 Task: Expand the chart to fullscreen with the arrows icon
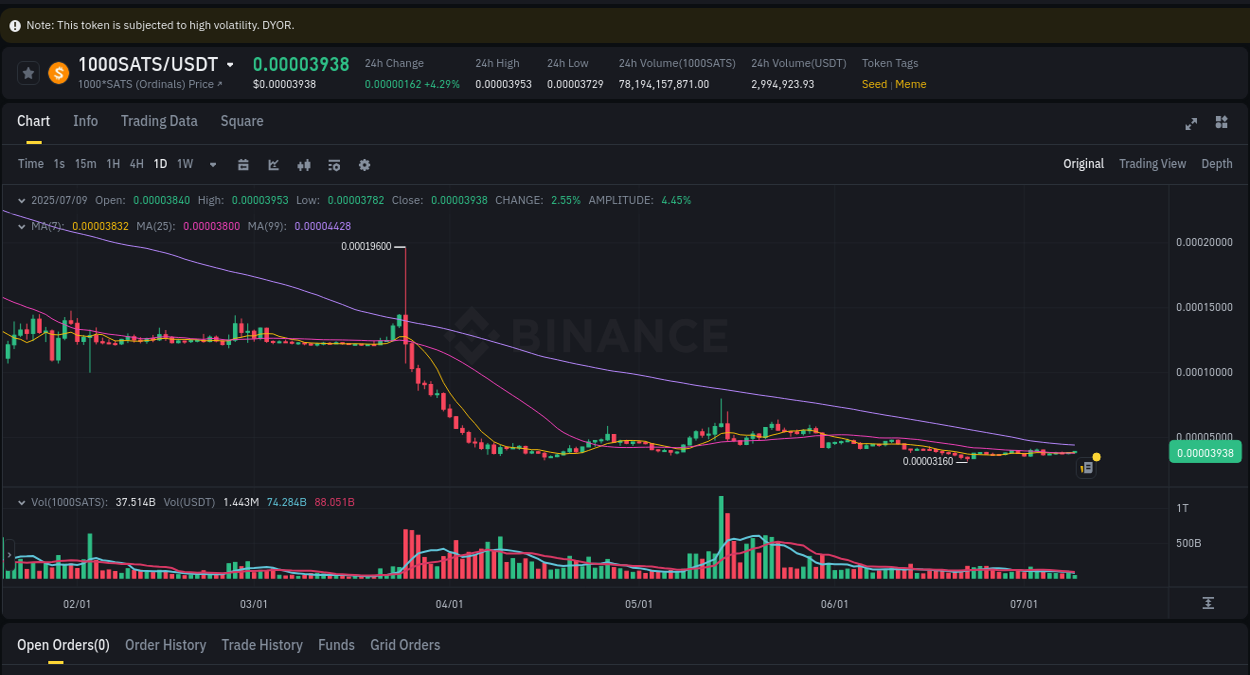[1191, 124]
